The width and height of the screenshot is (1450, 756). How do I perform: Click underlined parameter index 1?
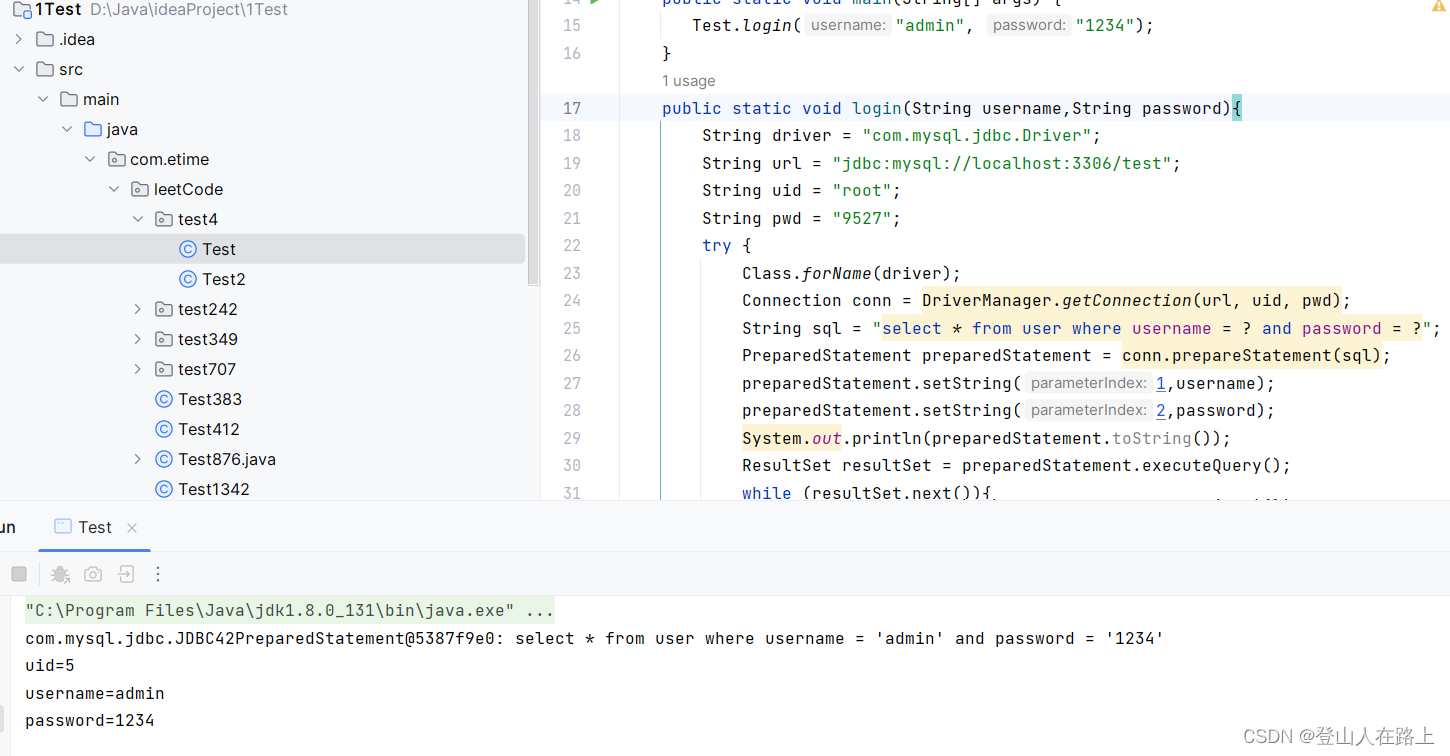click(1161, 383)
